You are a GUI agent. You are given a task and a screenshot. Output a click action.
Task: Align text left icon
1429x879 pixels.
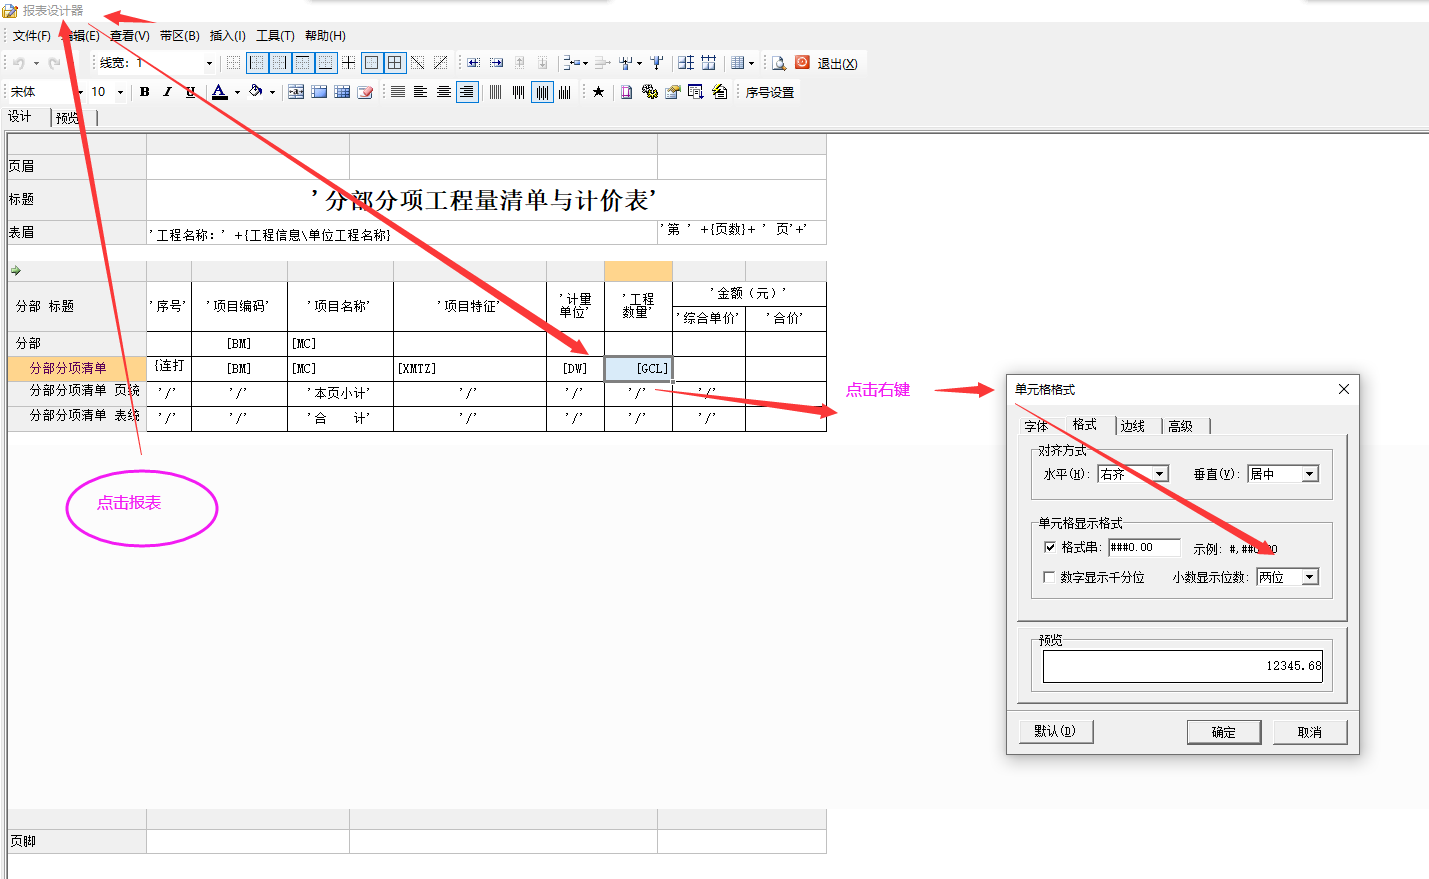pyautogui.click(x=421, y=92)
